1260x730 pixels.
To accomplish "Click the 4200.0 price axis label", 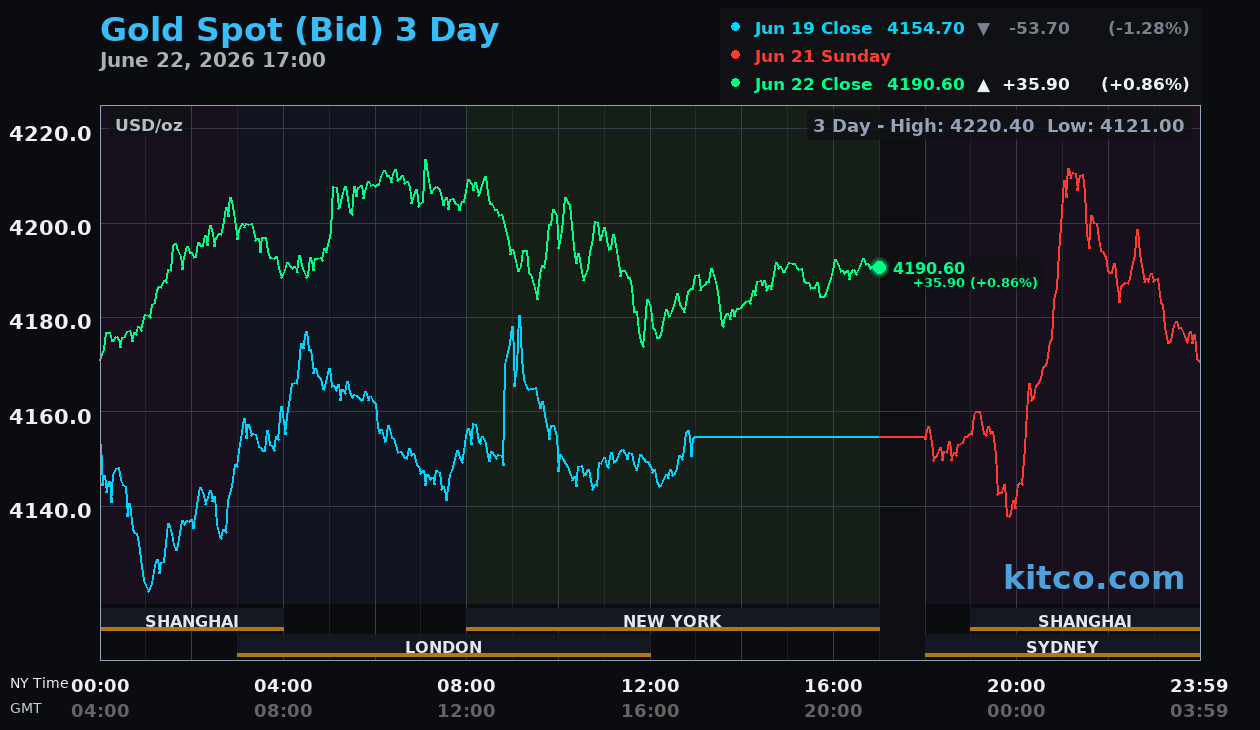I will (50, 227).
